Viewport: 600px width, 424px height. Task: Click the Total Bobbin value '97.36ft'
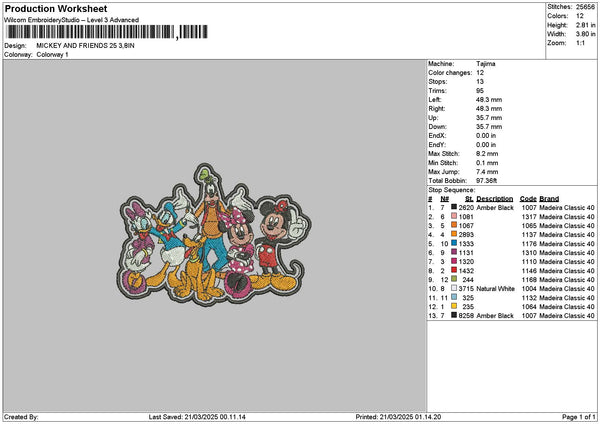coord(486,181)
